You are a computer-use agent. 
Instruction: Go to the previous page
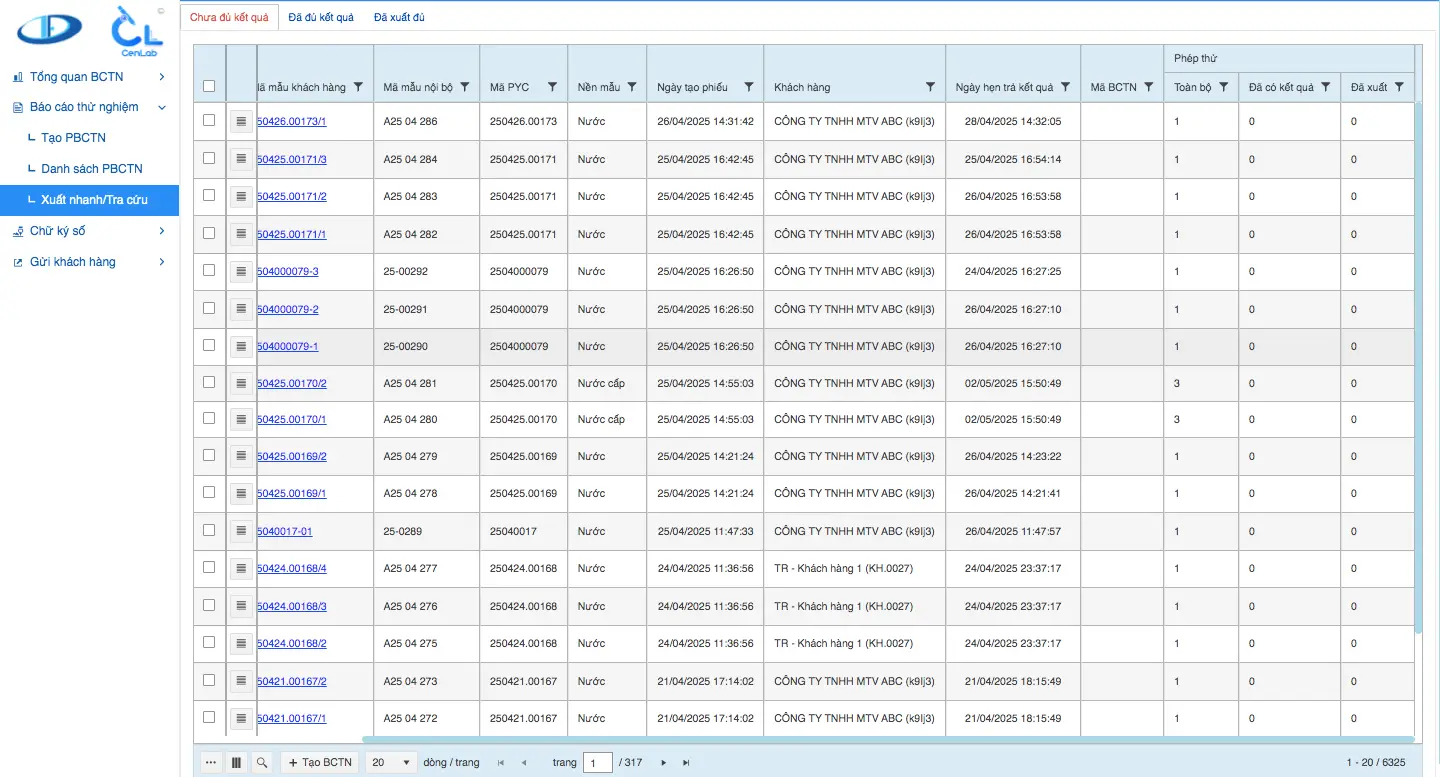pos(524,763)
